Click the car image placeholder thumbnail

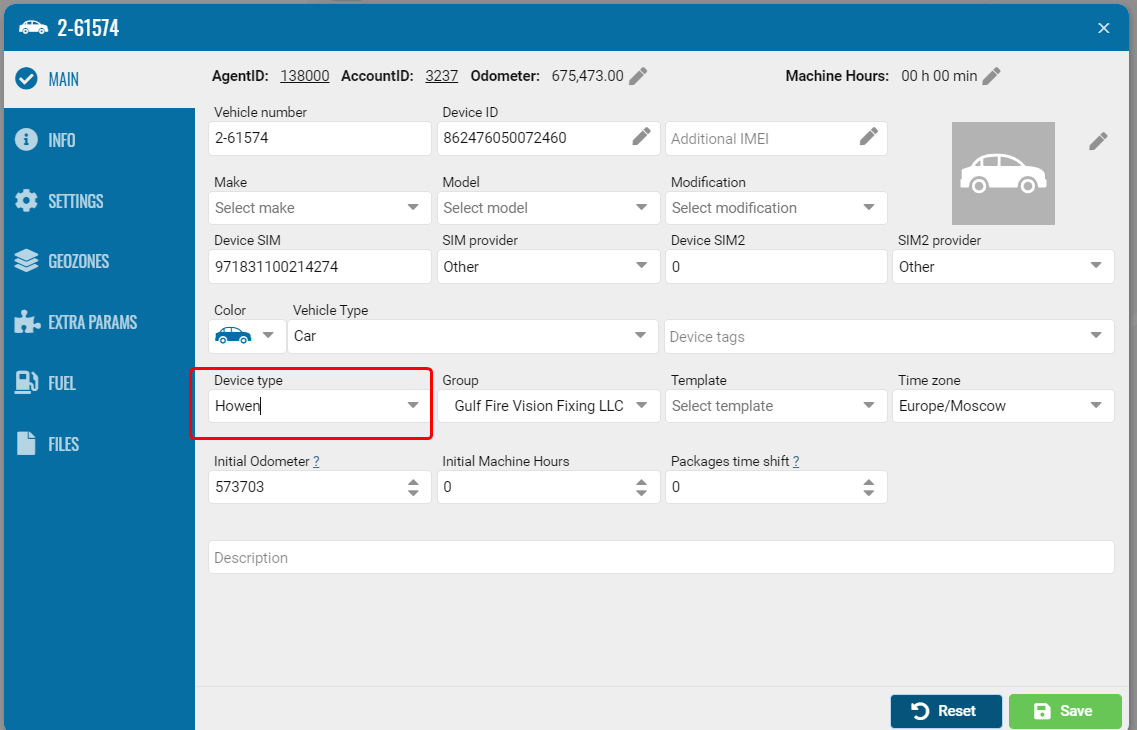pos(1003,173)
